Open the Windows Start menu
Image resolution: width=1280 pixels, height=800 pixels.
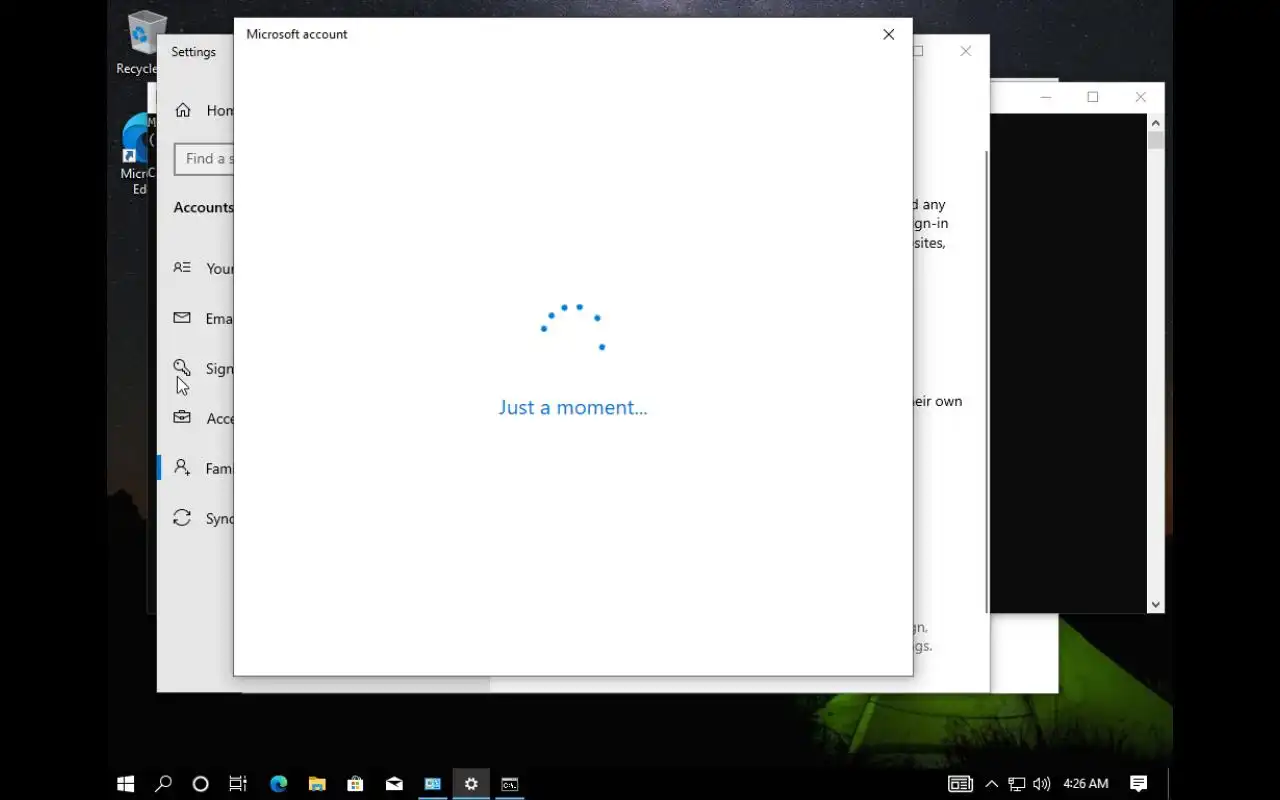(x=126, y=784)
